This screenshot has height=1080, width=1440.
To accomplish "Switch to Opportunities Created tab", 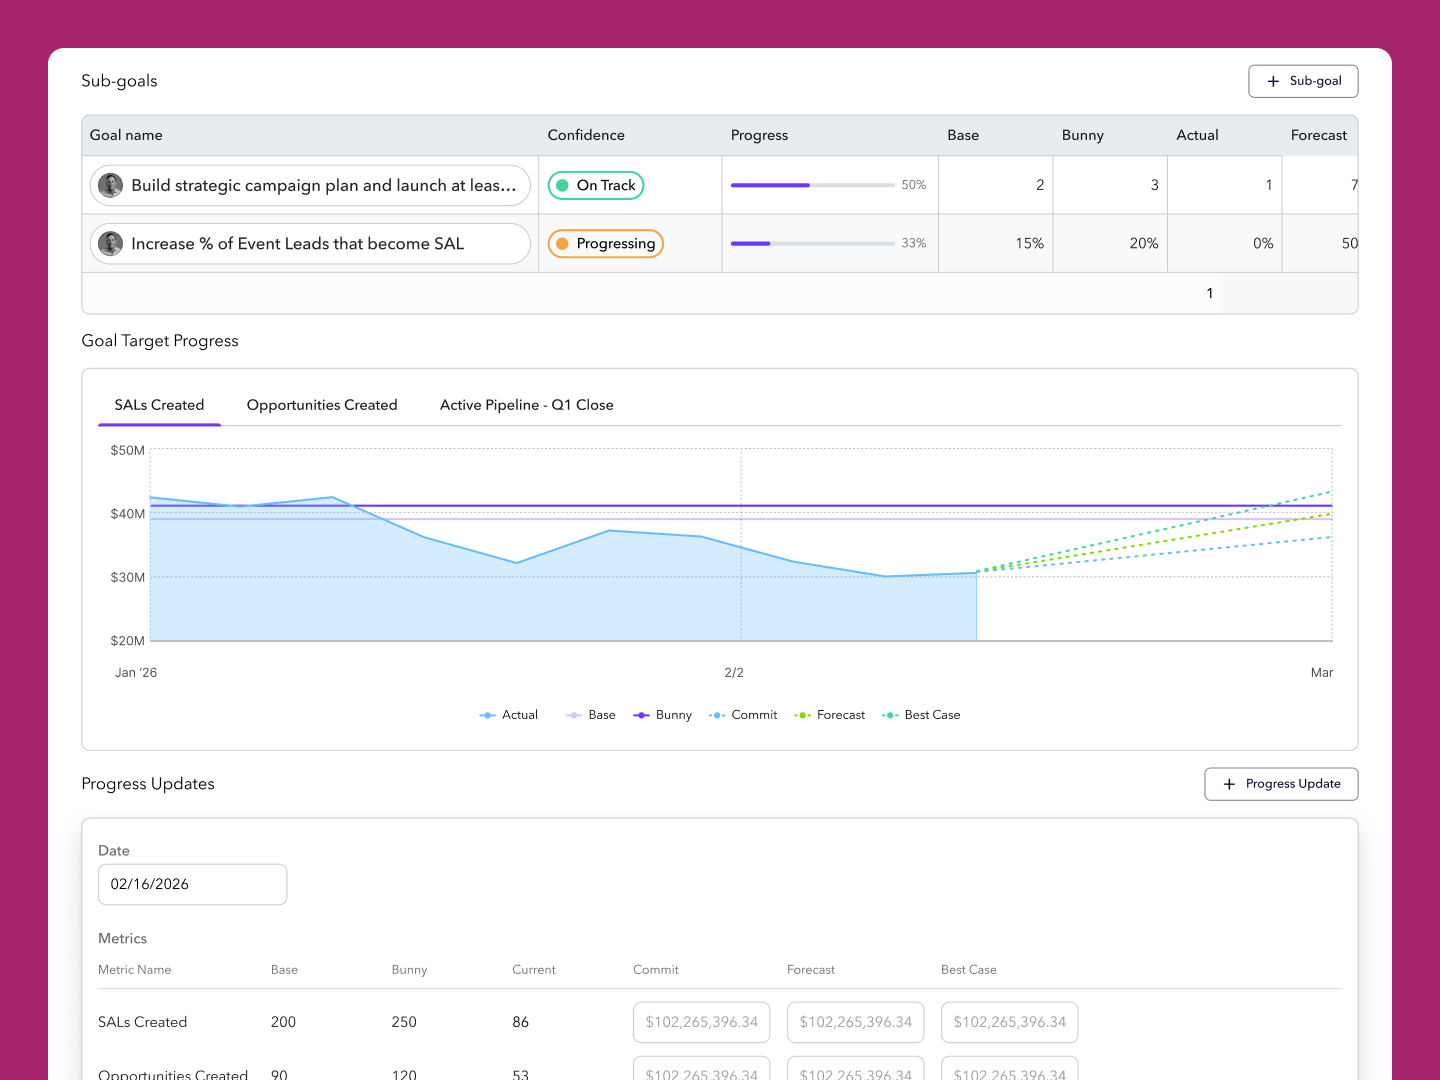I will [x=322, y=405].
